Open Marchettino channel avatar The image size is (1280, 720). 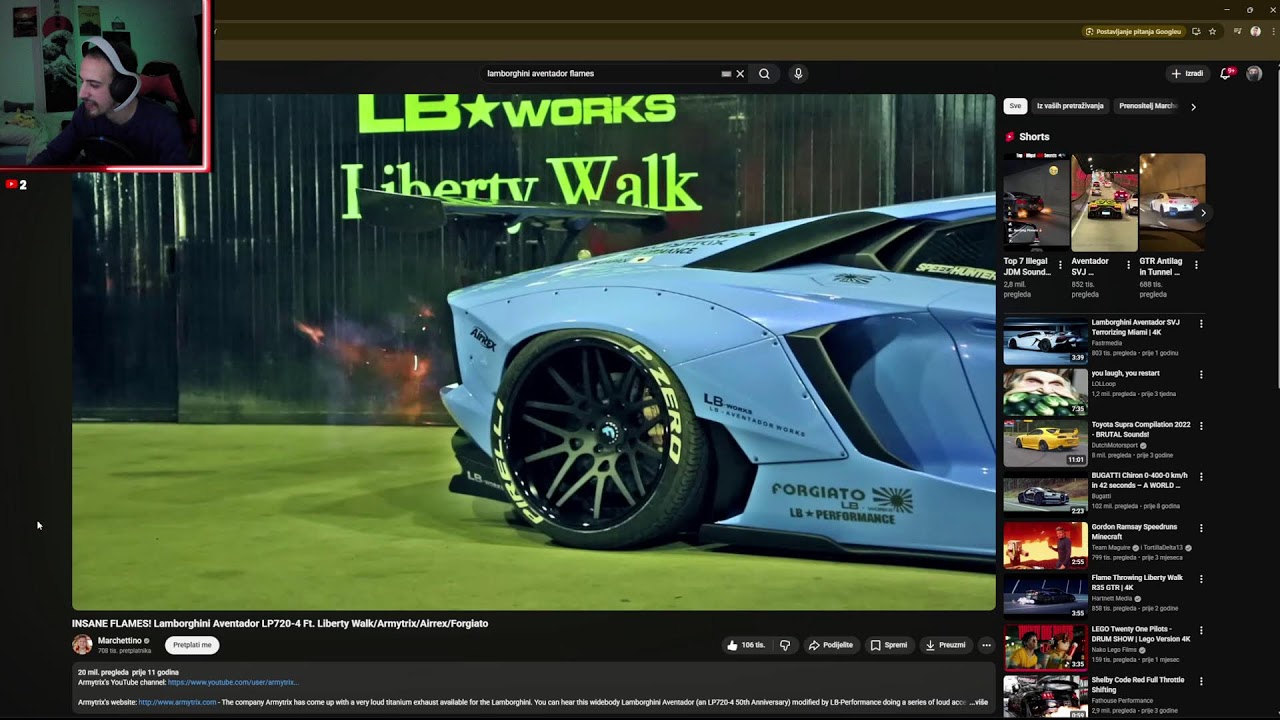coord(82,645)
